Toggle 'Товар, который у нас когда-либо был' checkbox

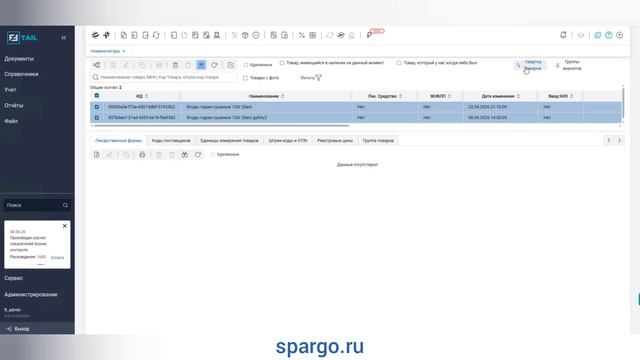click(x=399, y=63)
